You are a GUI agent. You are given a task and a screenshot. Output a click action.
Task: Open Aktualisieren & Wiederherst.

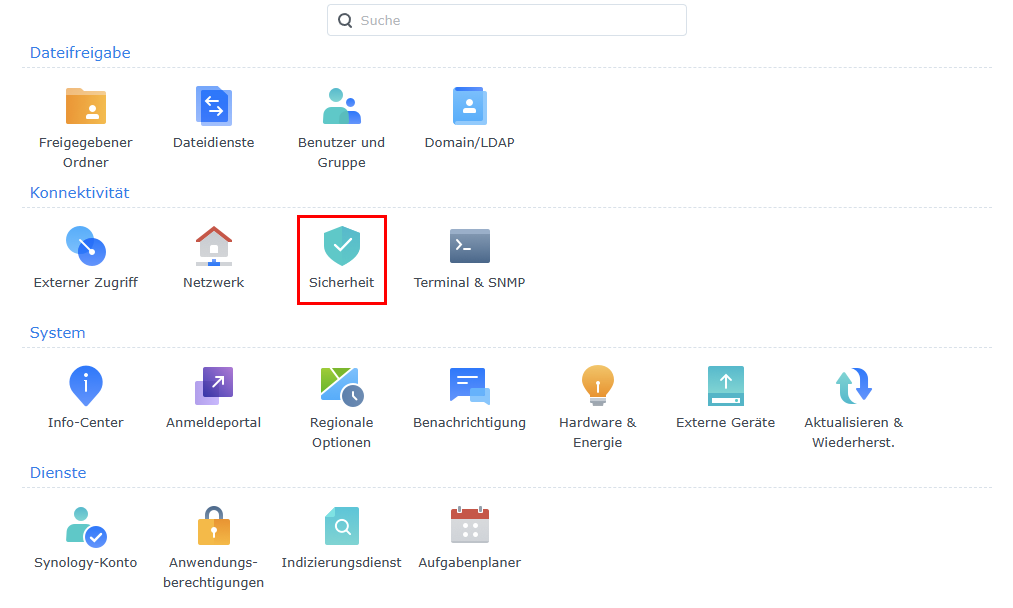[853, 386]
